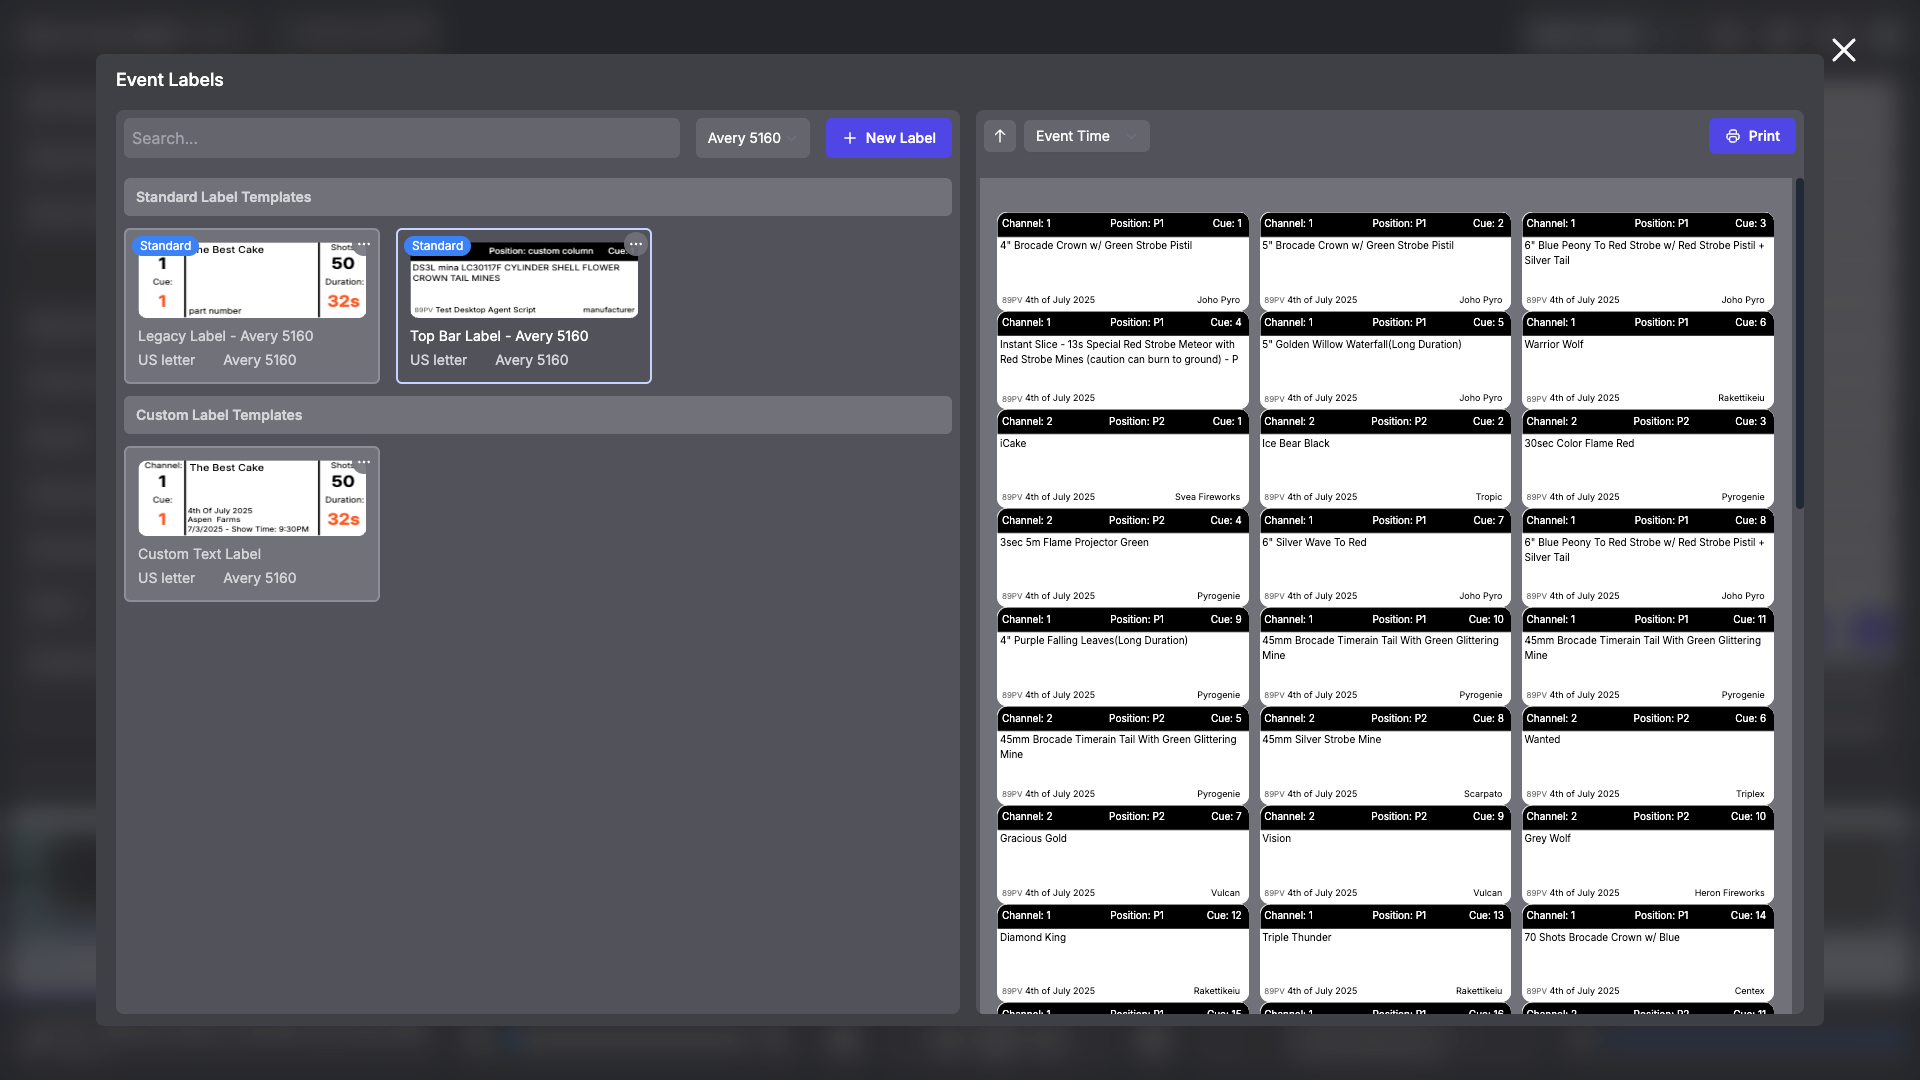Open options menu on Legacy Label template
The image size is (1920, 1080).
(364, 244)
